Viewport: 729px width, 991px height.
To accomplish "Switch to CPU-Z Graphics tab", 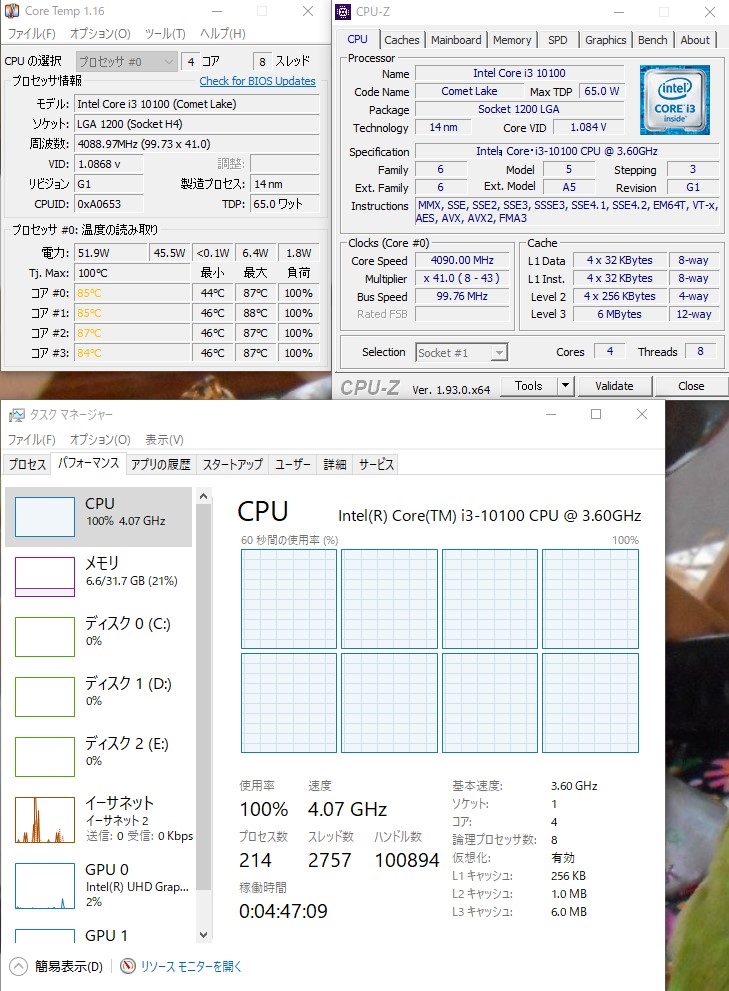I will pos(605,40).
